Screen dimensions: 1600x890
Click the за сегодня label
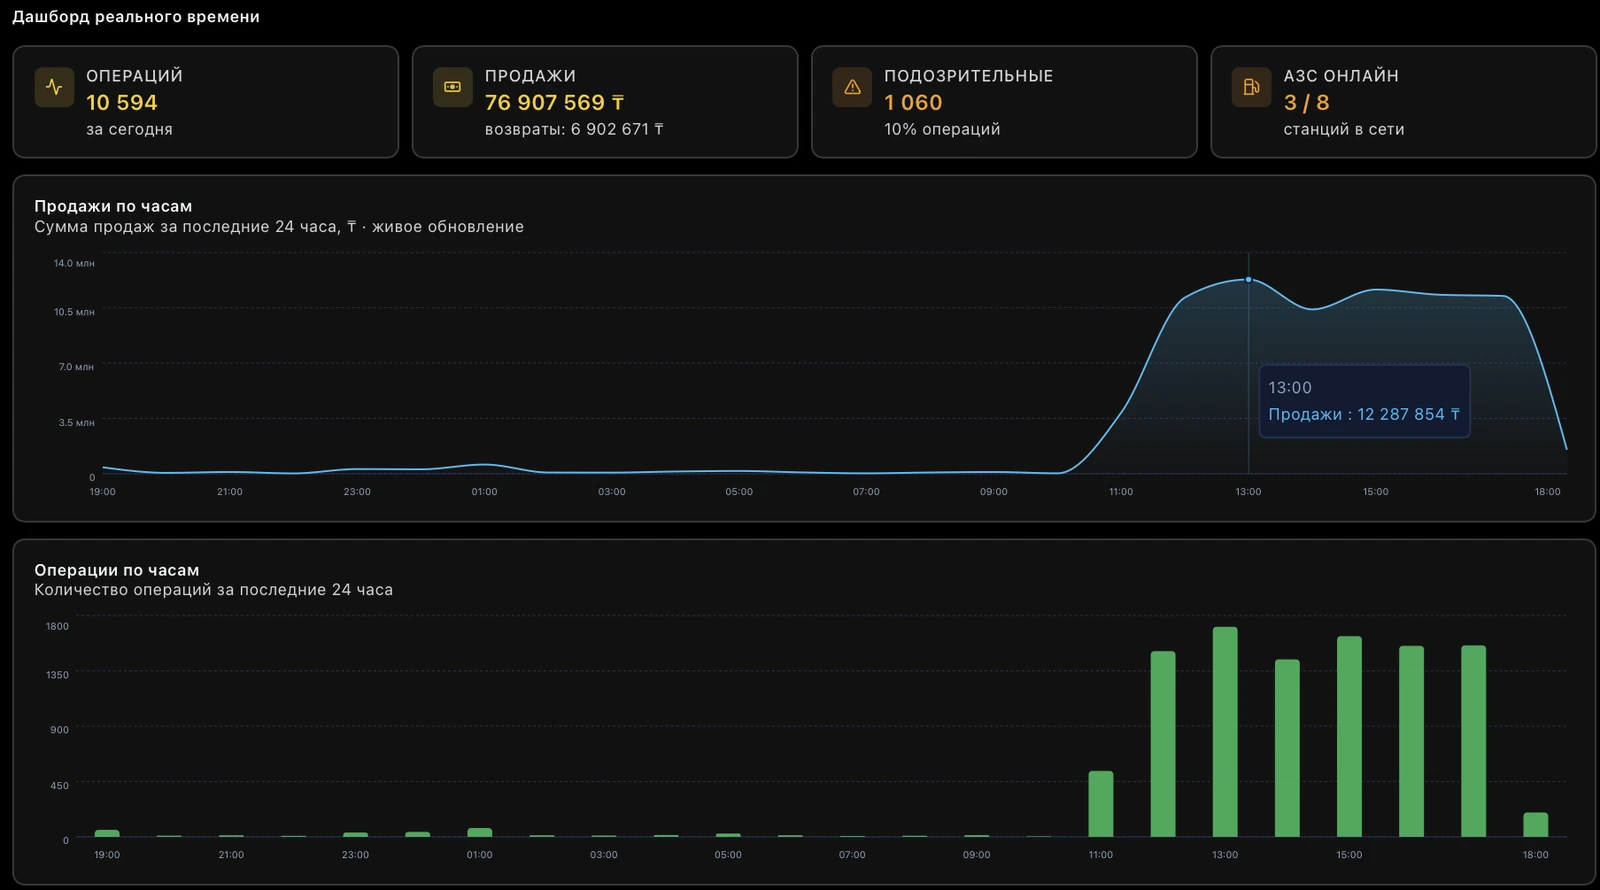tap(129, 129)
